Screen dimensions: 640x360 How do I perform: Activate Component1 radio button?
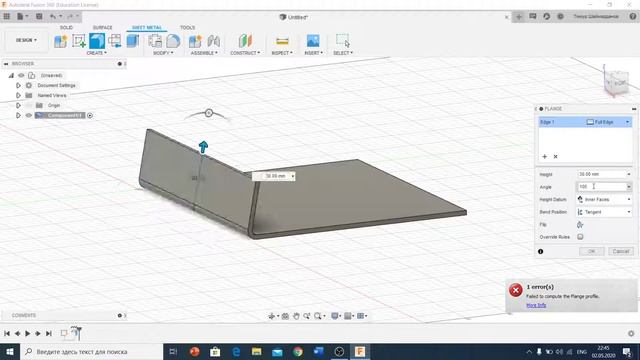point(90,116)
